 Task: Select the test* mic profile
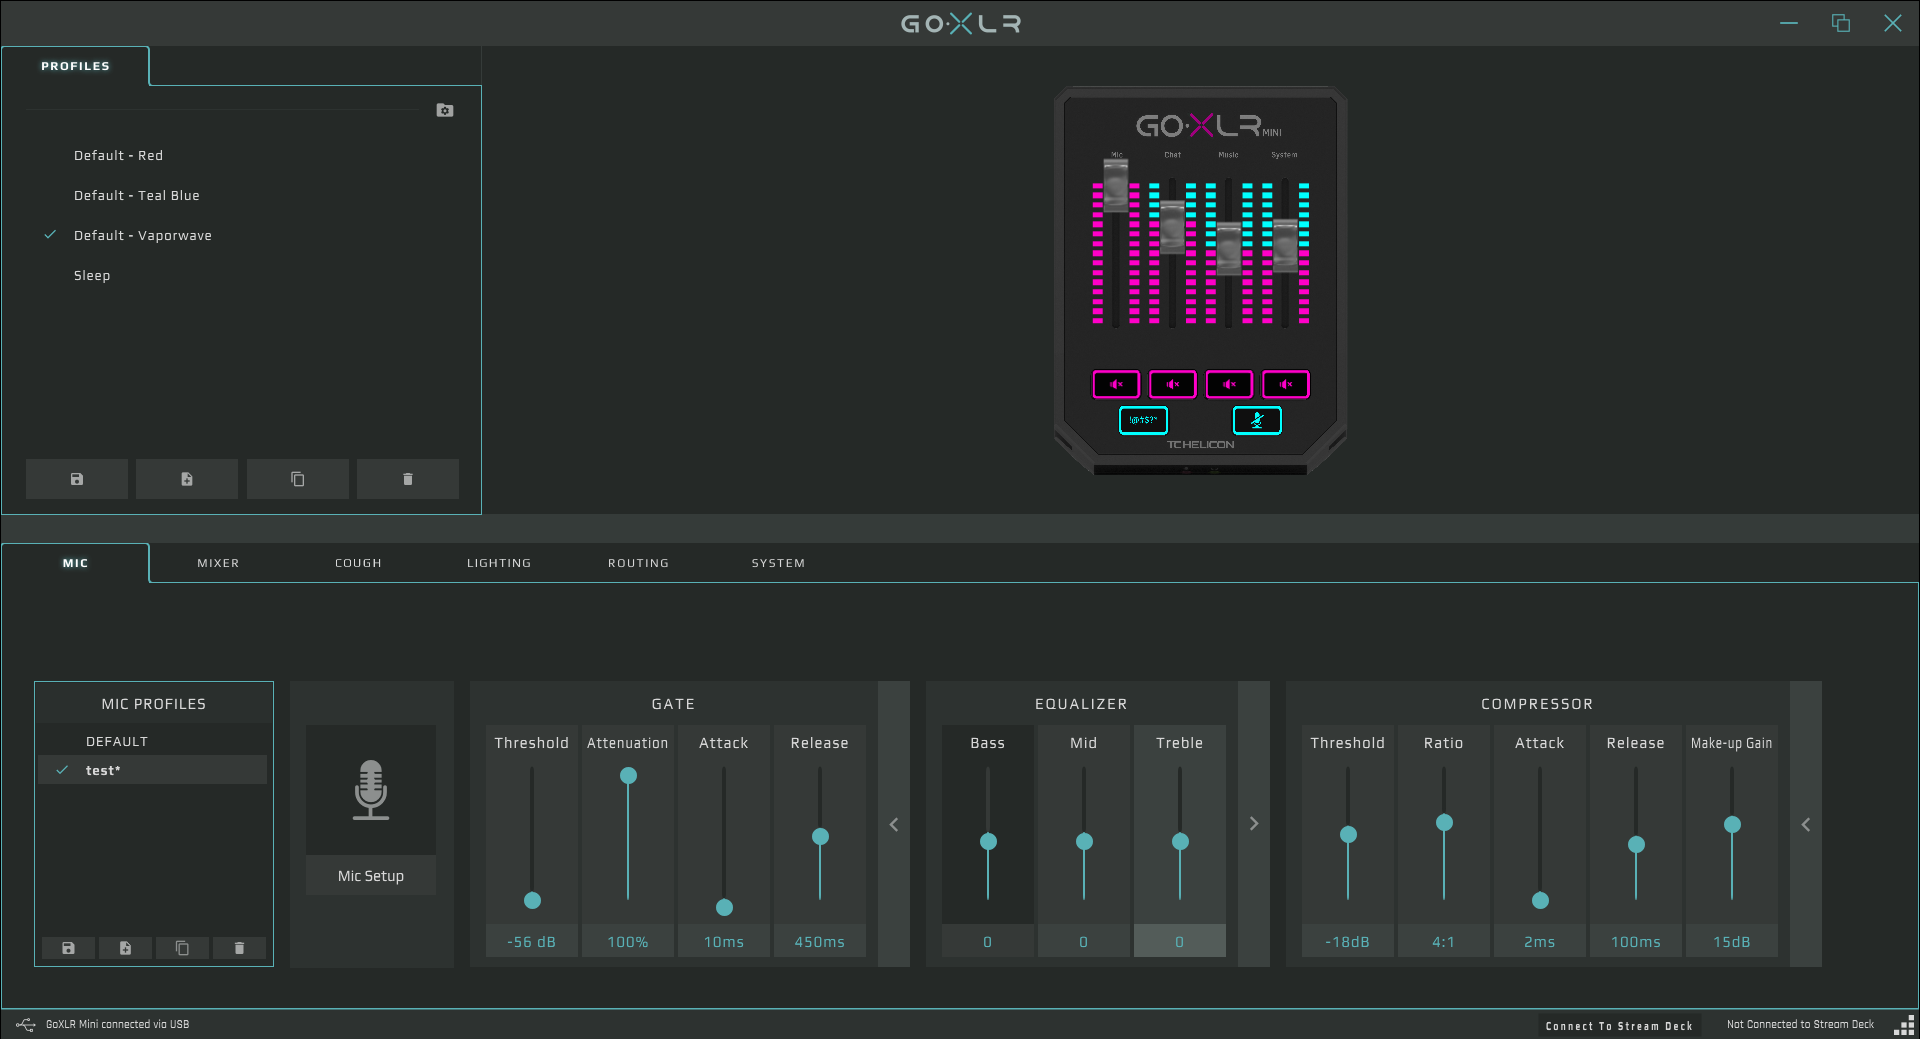[x=153, y=770]
